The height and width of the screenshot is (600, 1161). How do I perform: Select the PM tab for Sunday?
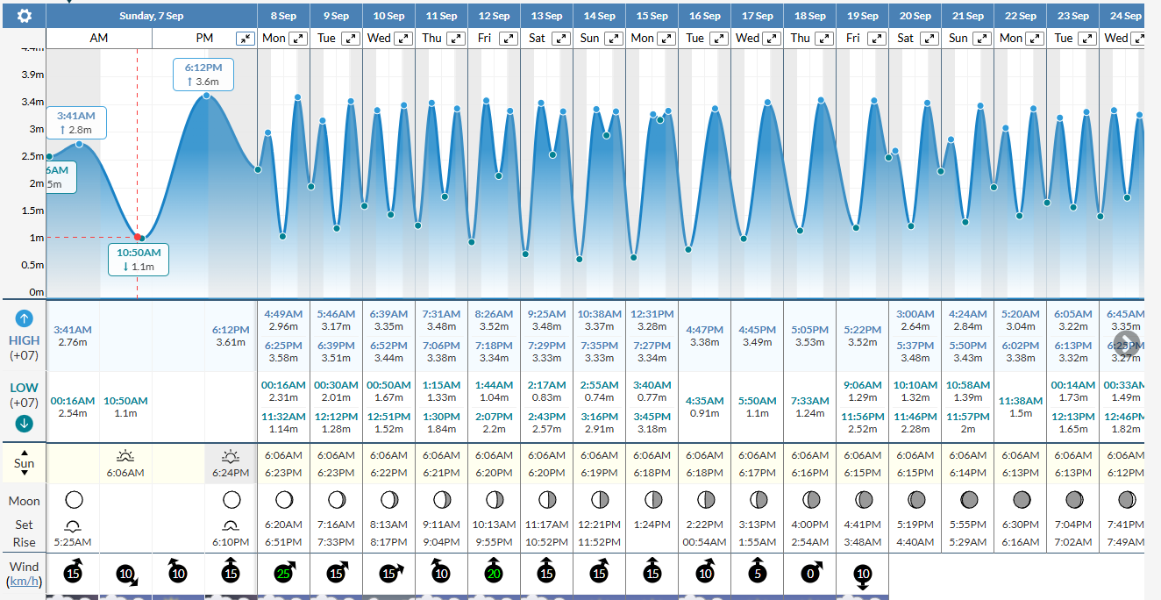[204, 38]
